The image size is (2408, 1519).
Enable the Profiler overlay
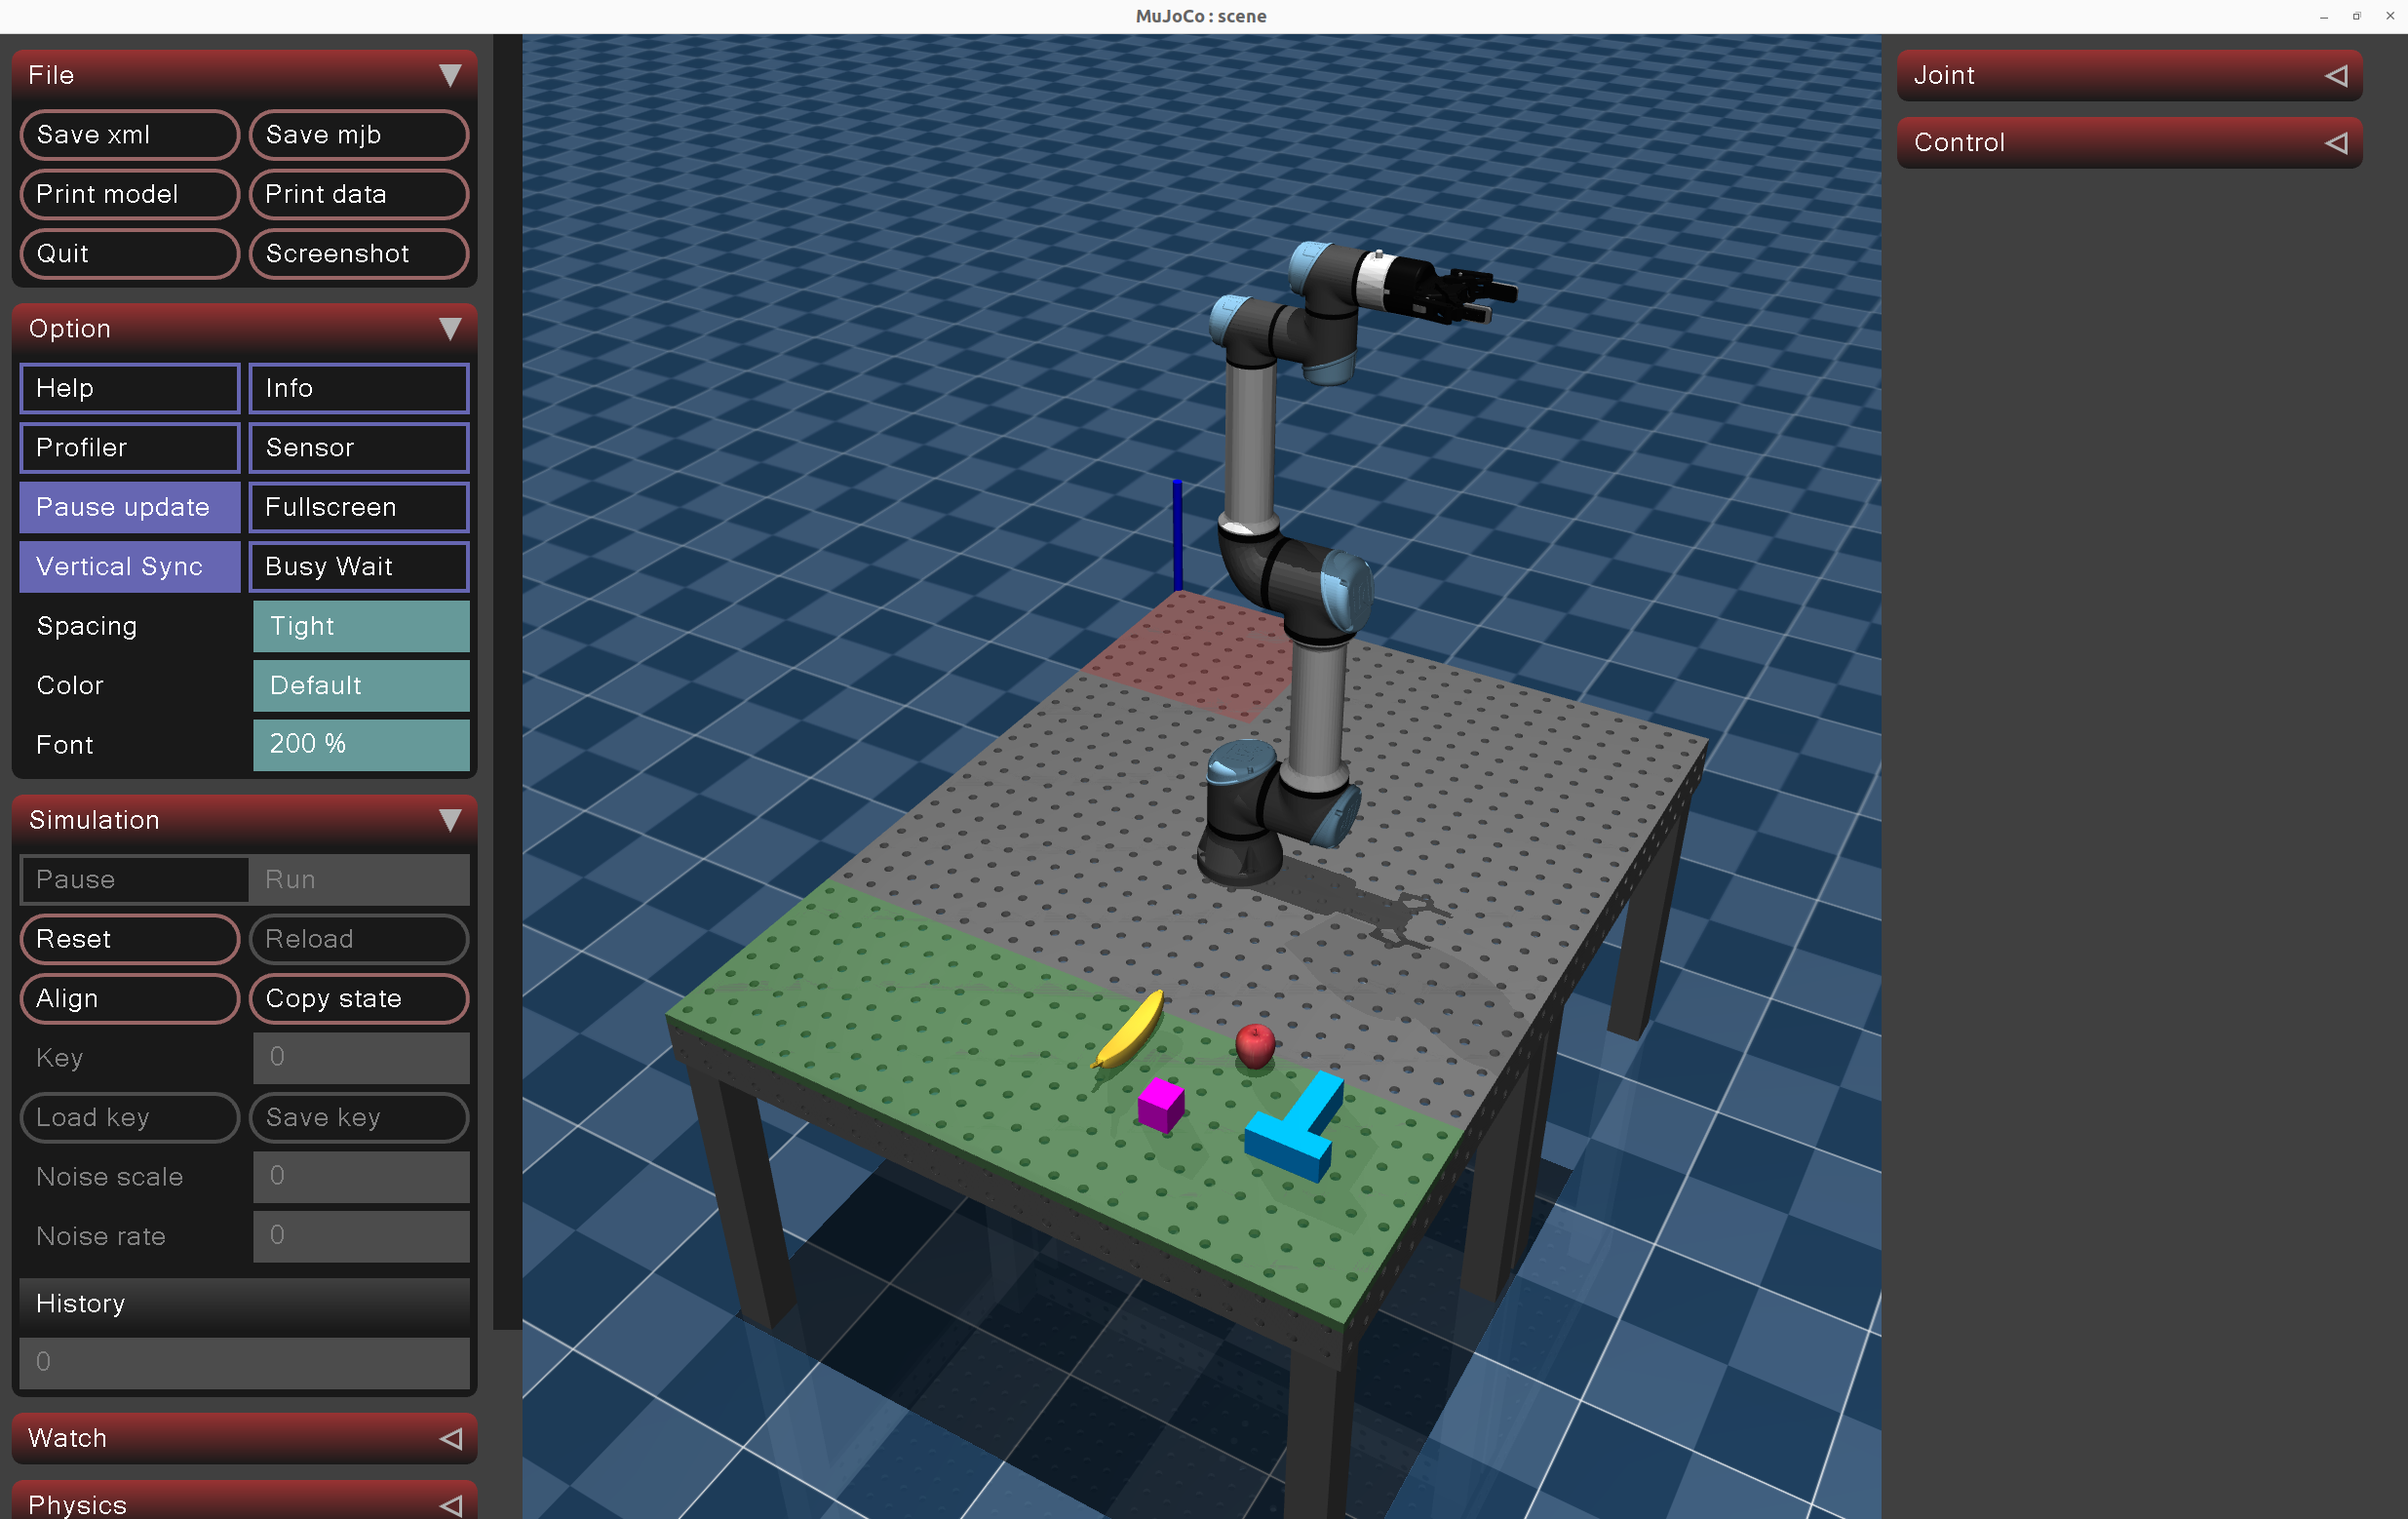[x=130, y=447]
